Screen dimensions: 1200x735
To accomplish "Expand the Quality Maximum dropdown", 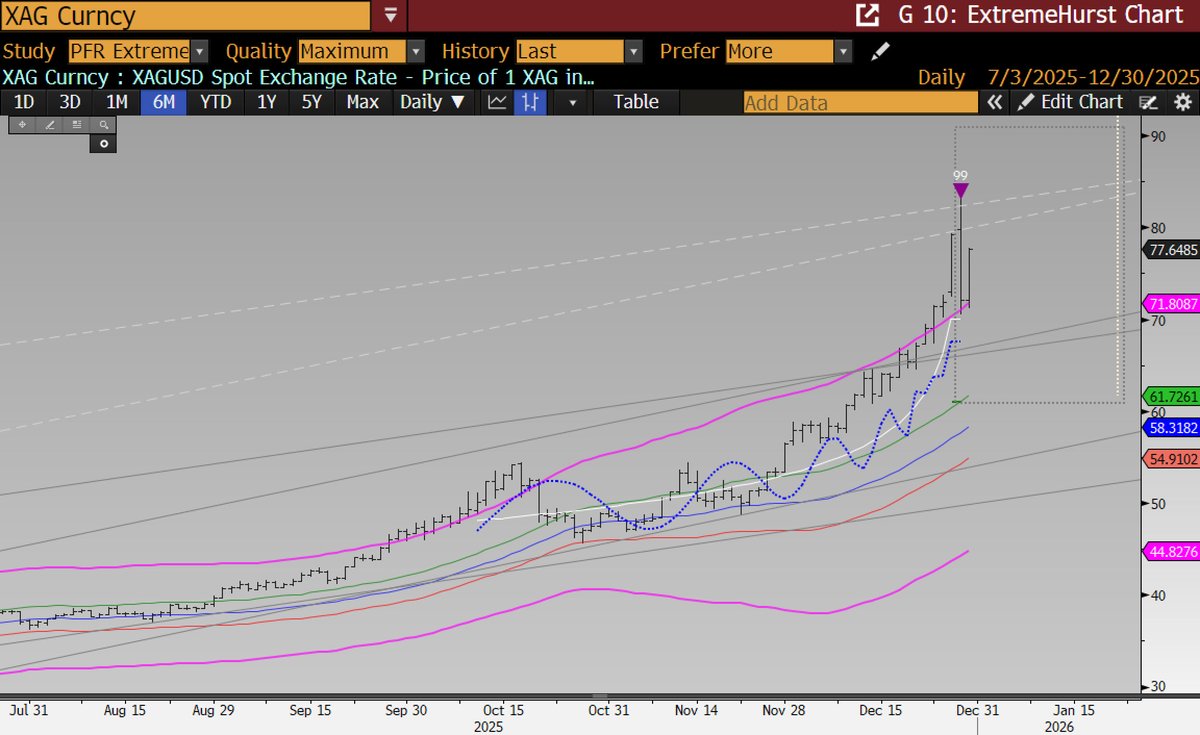I will (415, 50).
